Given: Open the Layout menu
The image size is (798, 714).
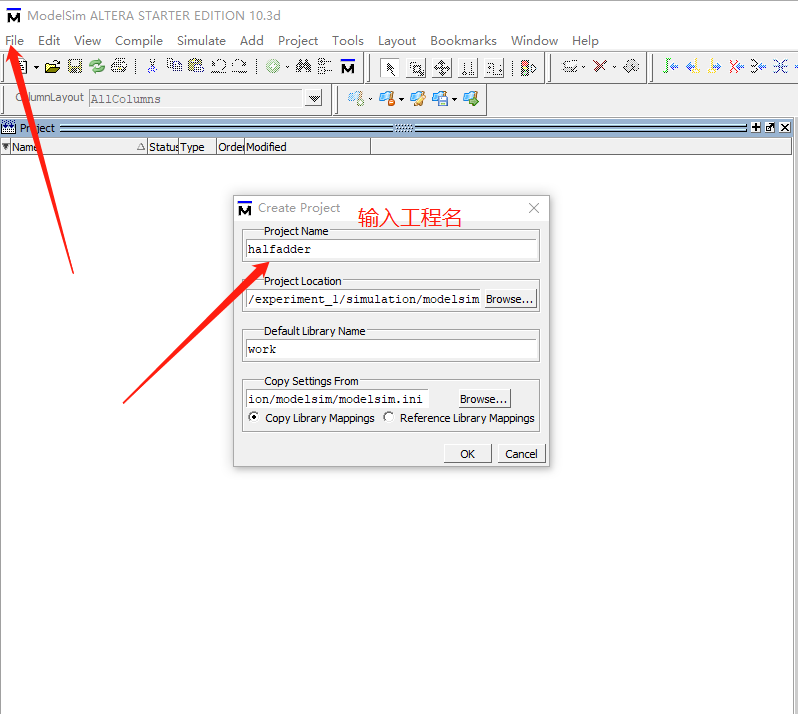Looking at the screenshot, I should pyautogui.click(x=396, y=41).
